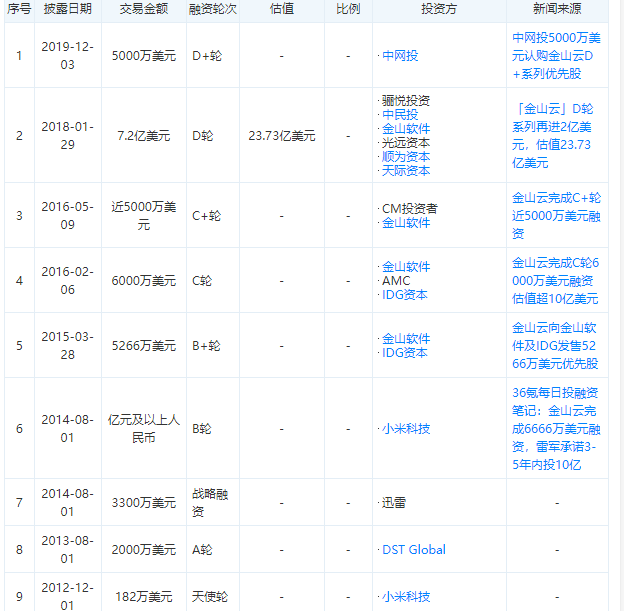This screenshot has width=624, height=611.
Task: Select column header 序号
Action: (19, 9)
